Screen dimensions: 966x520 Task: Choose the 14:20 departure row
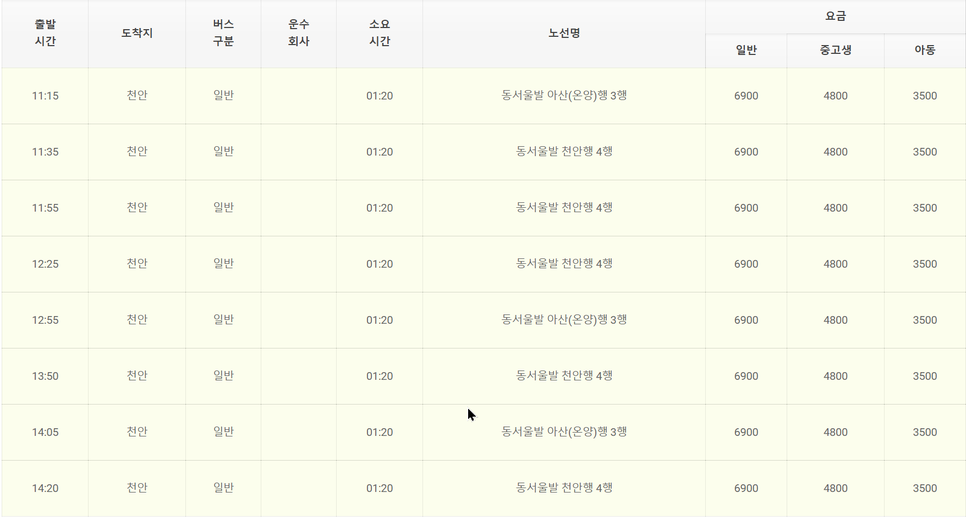click(x=483, y=489)
